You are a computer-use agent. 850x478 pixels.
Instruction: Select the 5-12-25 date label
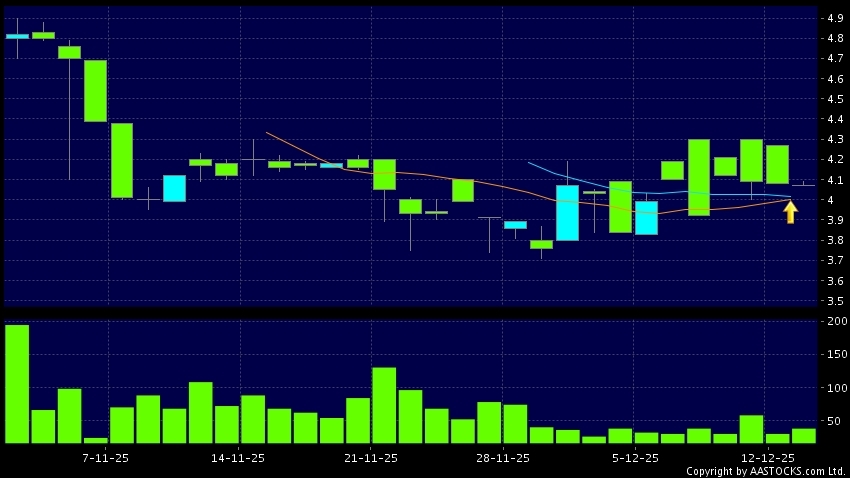coord(634,457)
